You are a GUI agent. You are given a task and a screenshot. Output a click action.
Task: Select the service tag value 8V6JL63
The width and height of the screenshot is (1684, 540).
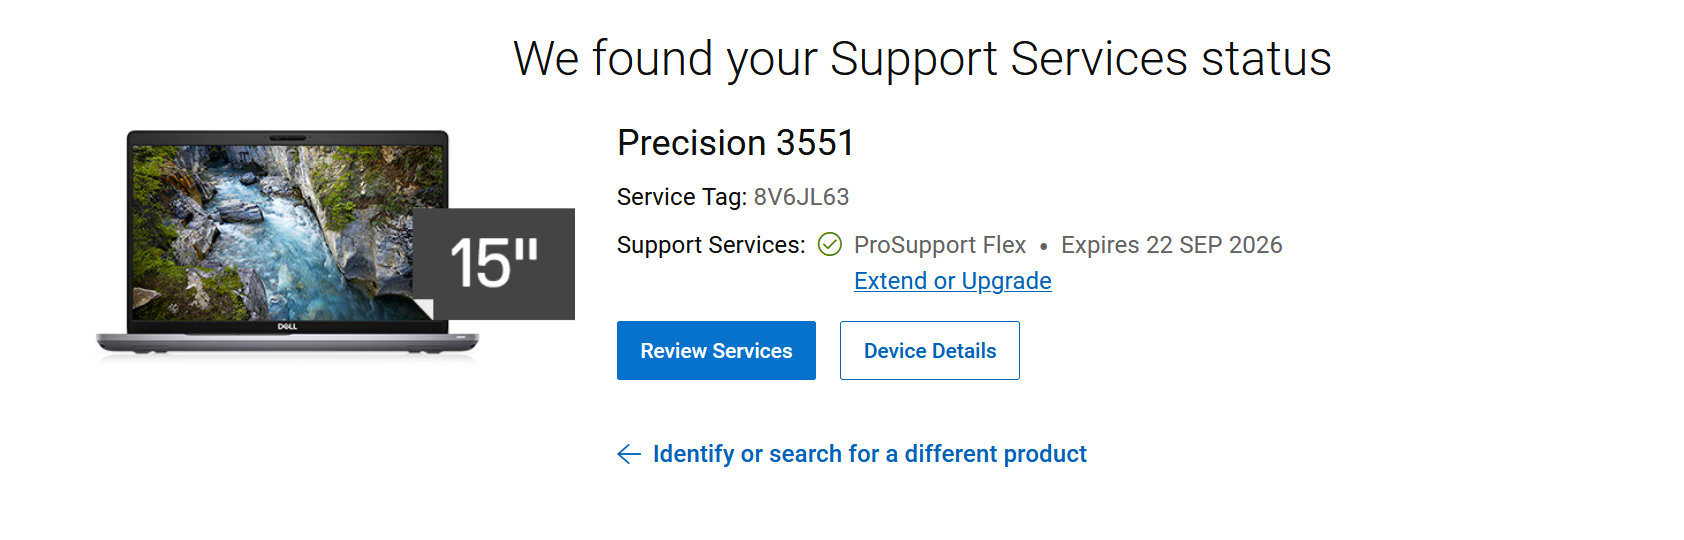click(801, 197)
